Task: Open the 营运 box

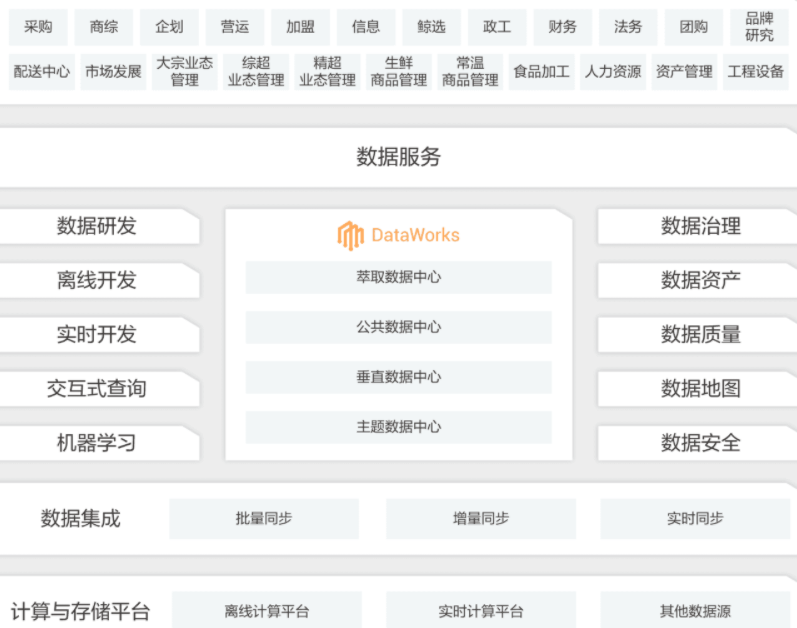Action: click(x=235, y=27)
